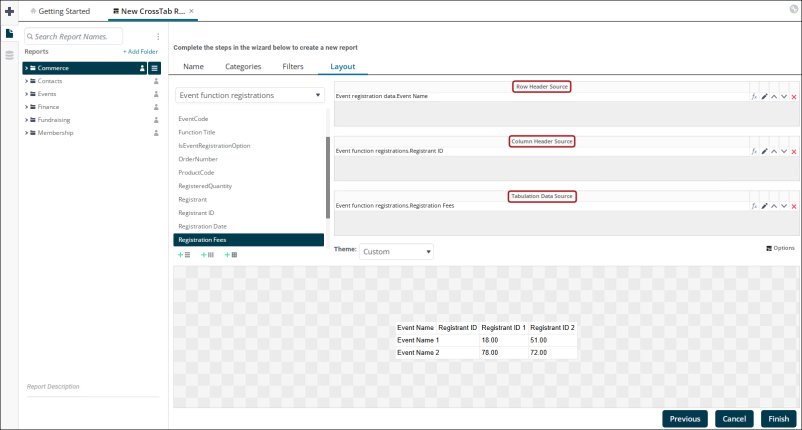Click the Cancel button
Screen dimensions: 802x430
tap(734, 419)
